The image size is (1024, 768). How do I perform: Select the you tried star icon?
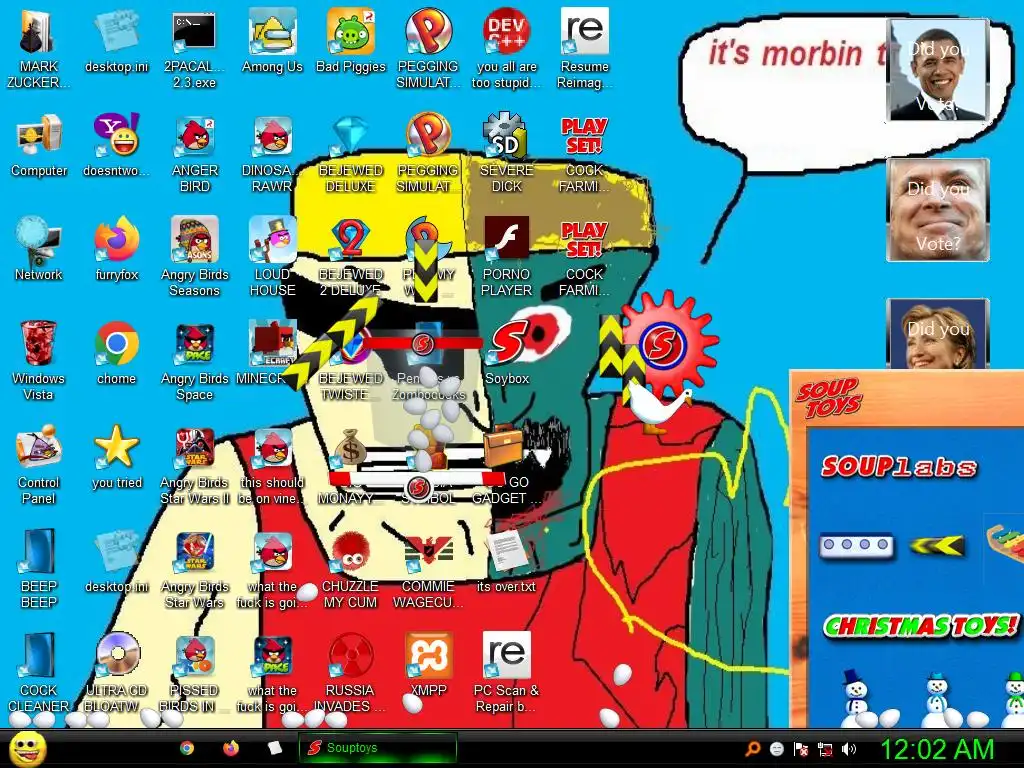[x=116, y=456]
